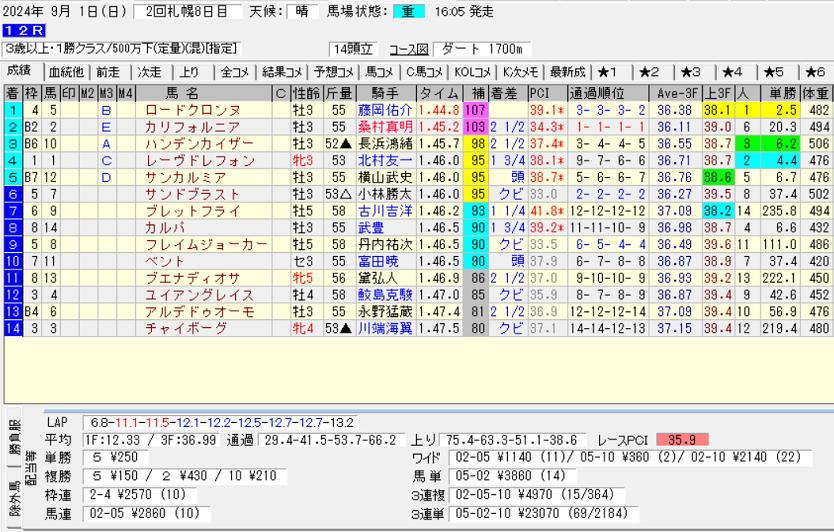Image resolution: width=834 pixels, height=532 pixels.
Task: Open the K次メモ tab
Action: (x=520, y=71)
